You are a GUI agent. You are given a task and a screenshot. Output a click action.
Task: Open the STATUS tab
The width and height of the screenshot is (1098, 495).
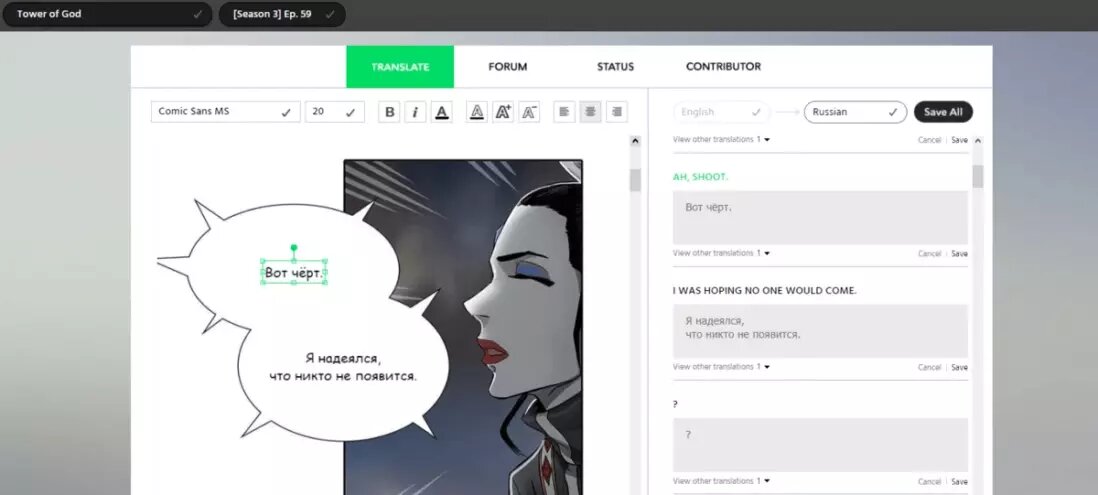615,67
